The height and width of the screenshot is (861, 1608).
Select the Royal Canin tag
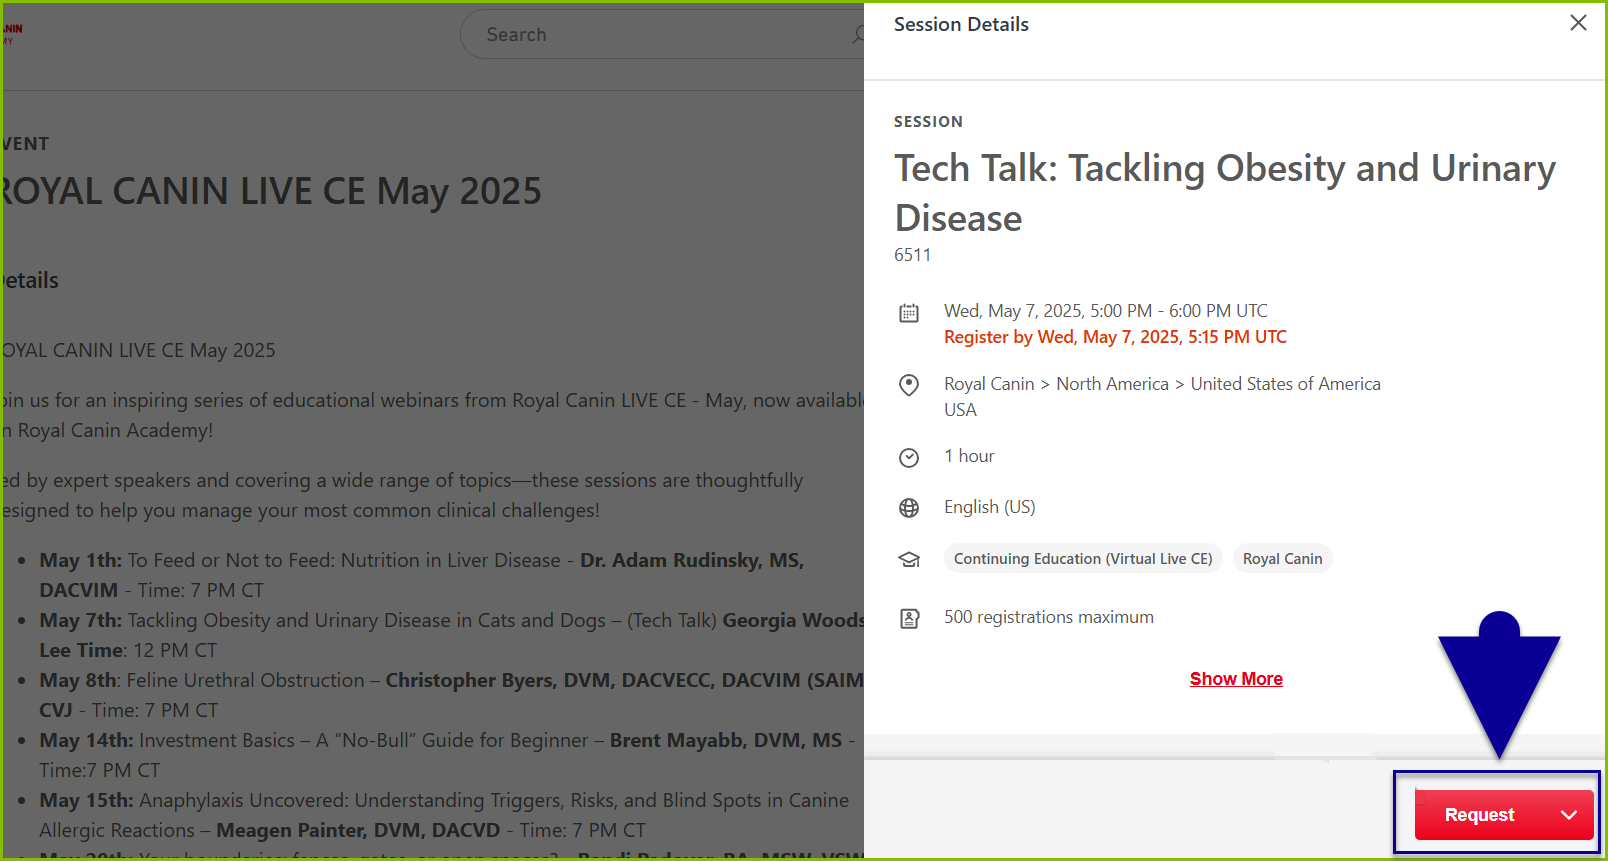point(1283,559)
